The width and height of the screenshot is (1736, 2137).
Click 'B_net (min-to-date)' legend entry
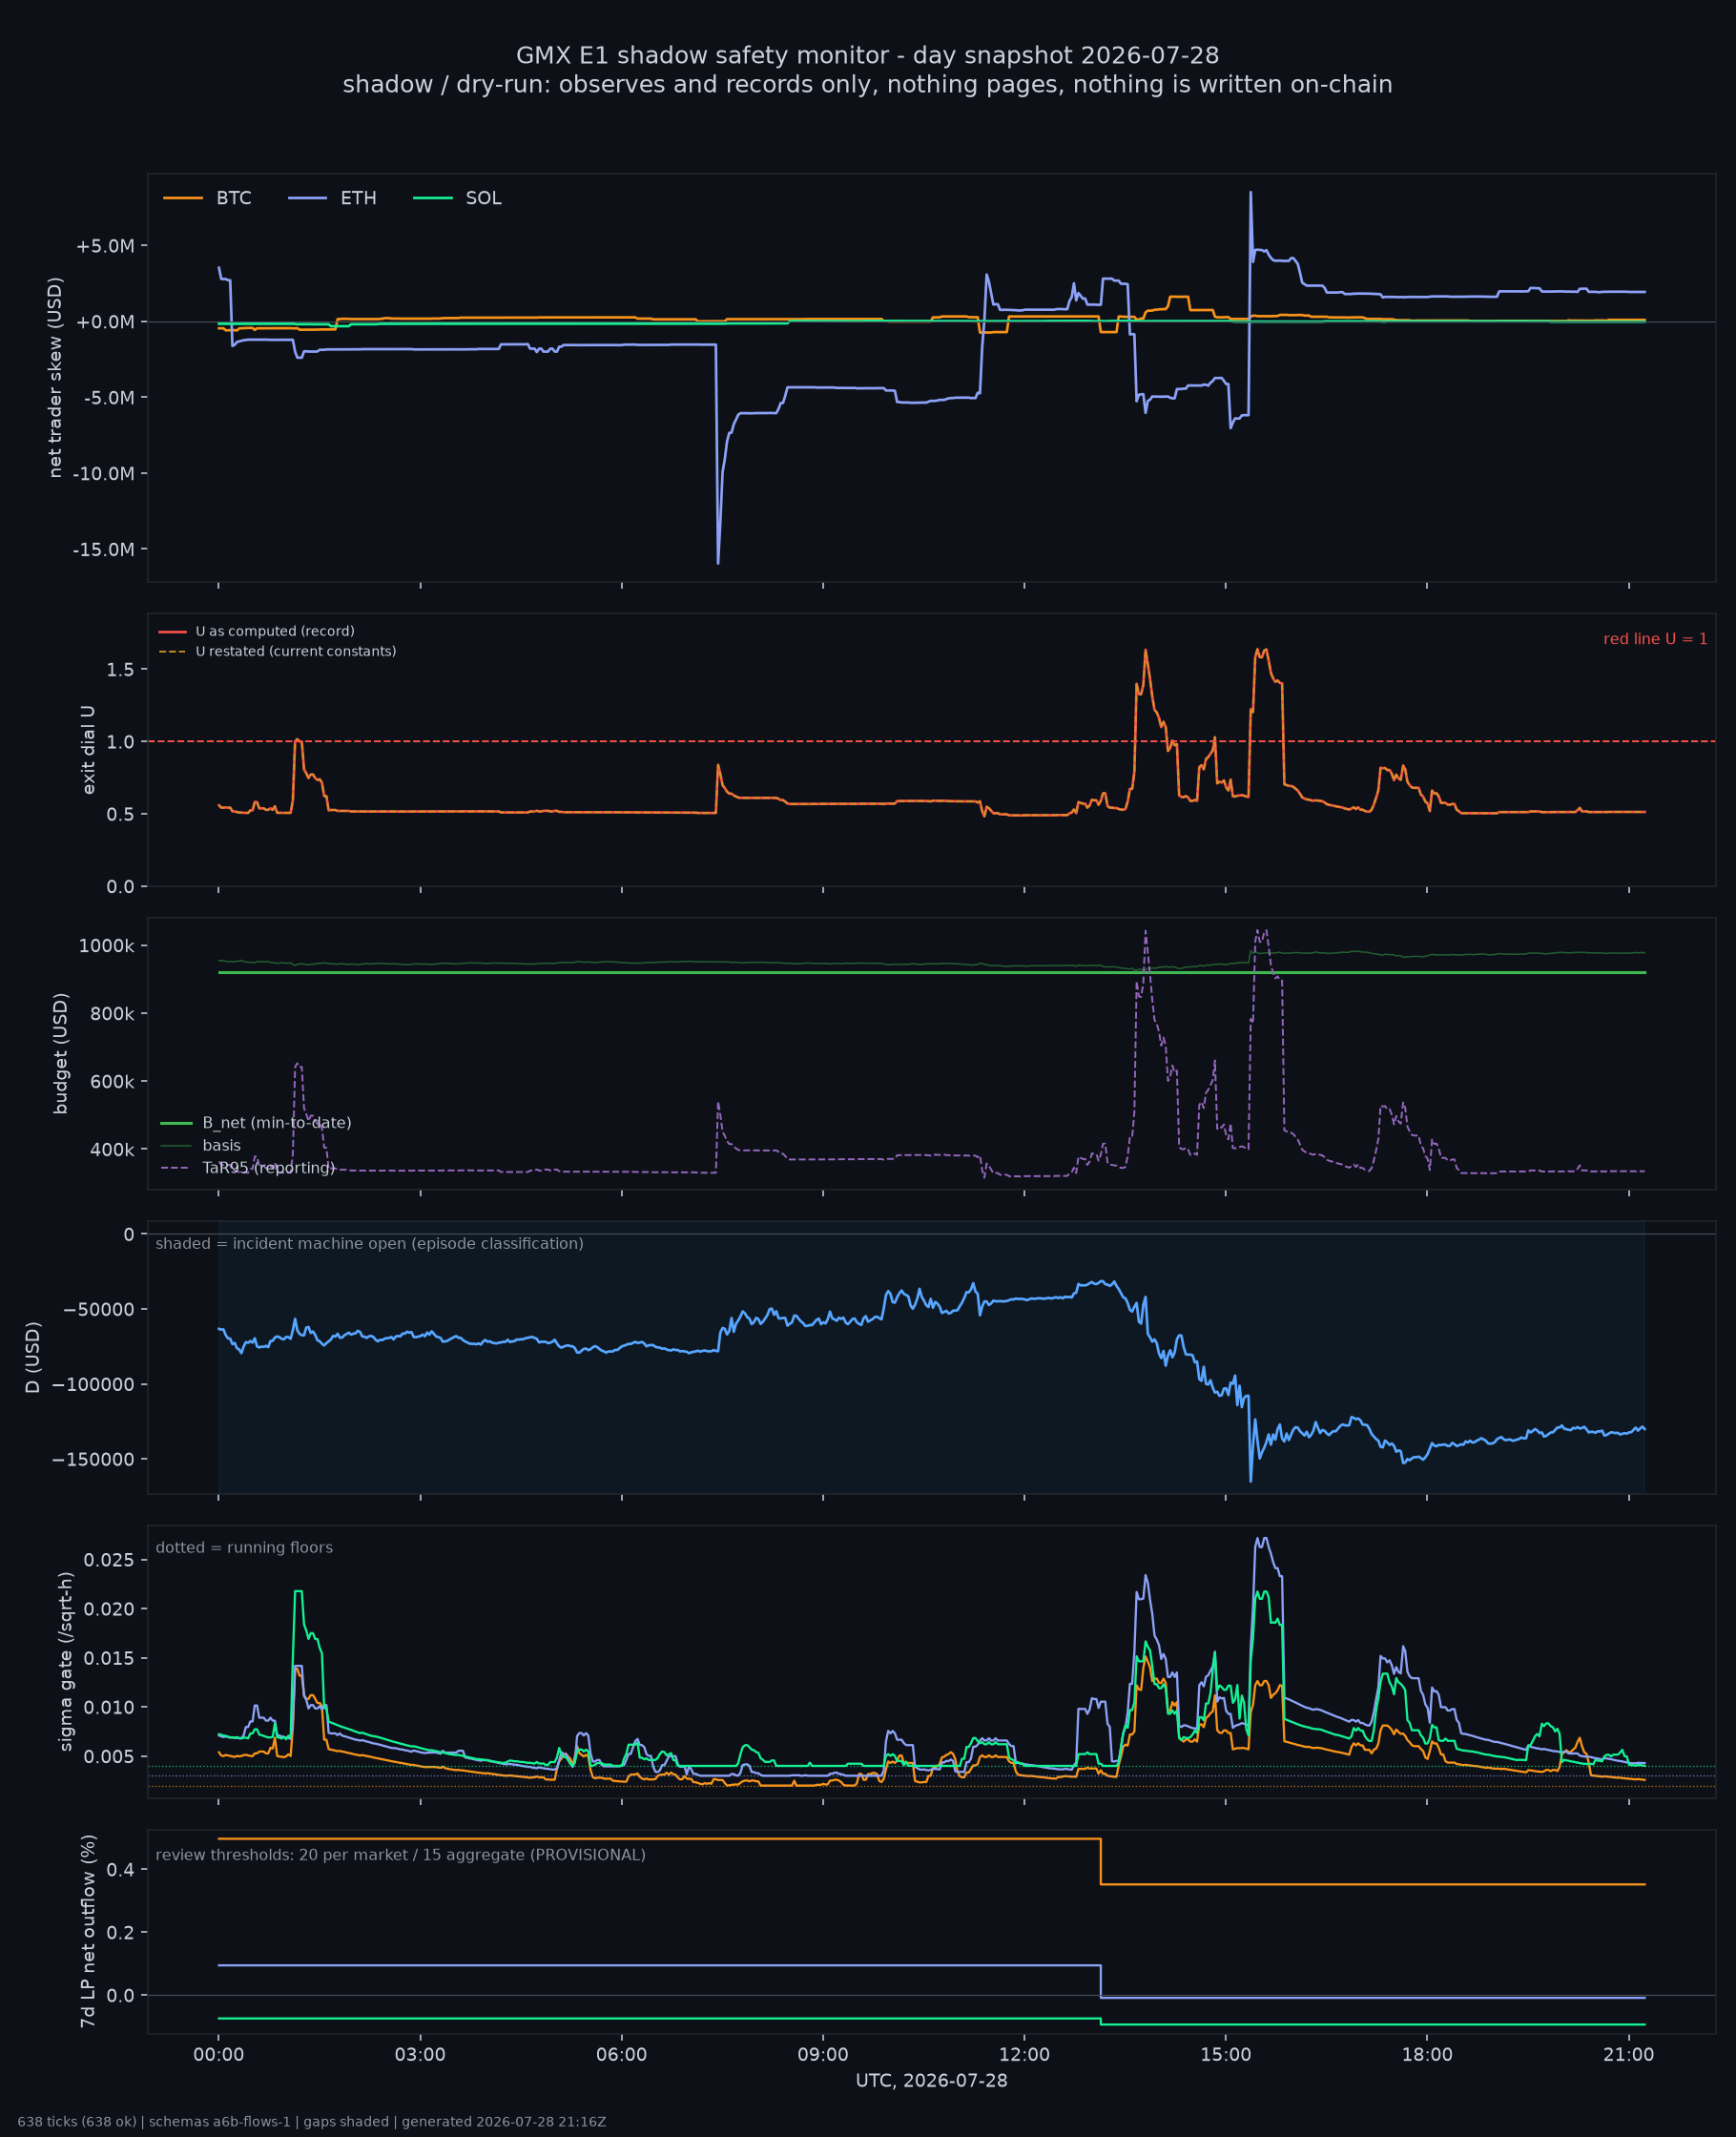coord(256,1123)
